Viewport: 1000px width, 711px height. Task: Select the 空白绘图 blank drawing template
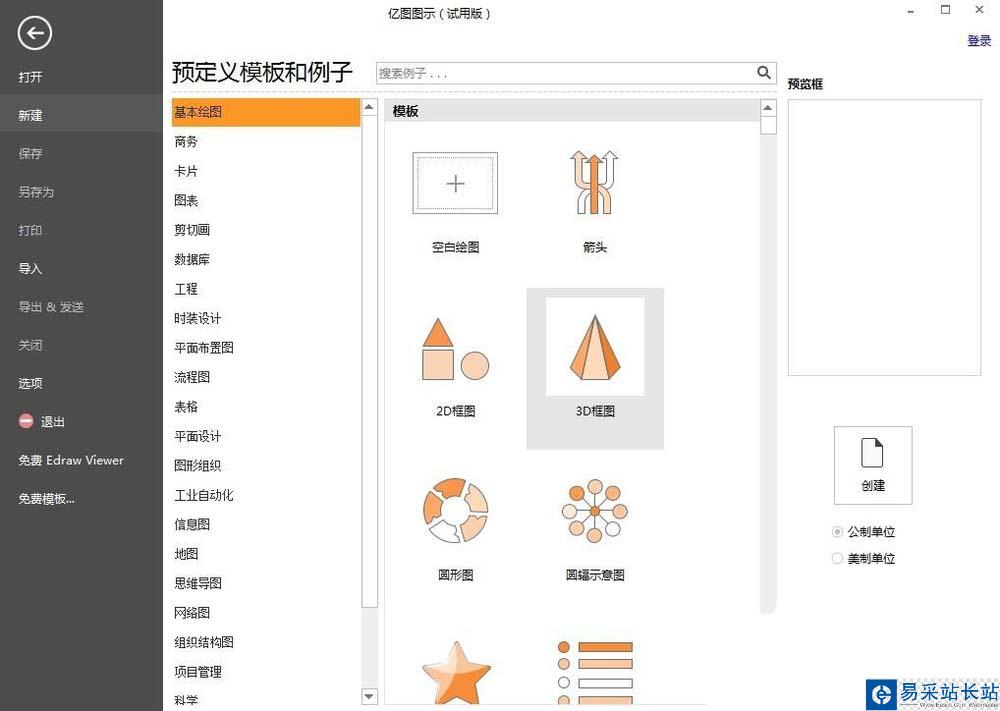pos(455,183)
